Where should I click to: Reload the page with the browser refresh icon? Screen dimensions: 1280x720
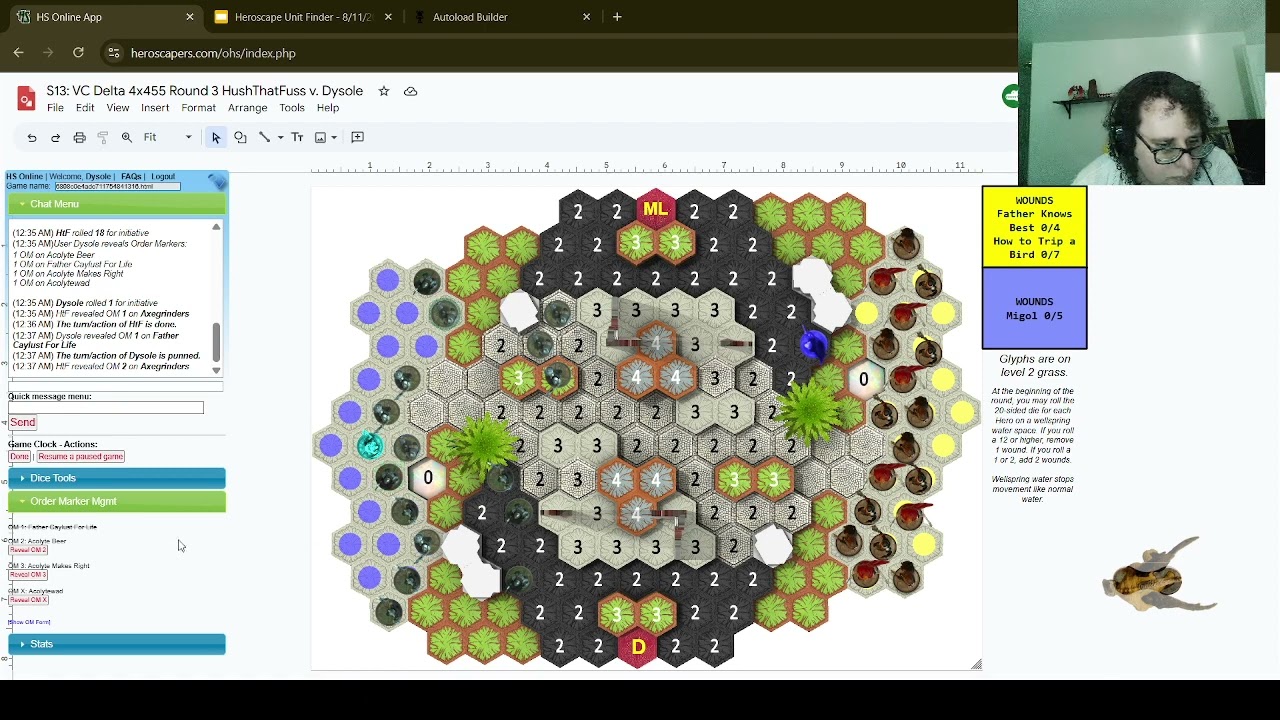click(78, 53)
